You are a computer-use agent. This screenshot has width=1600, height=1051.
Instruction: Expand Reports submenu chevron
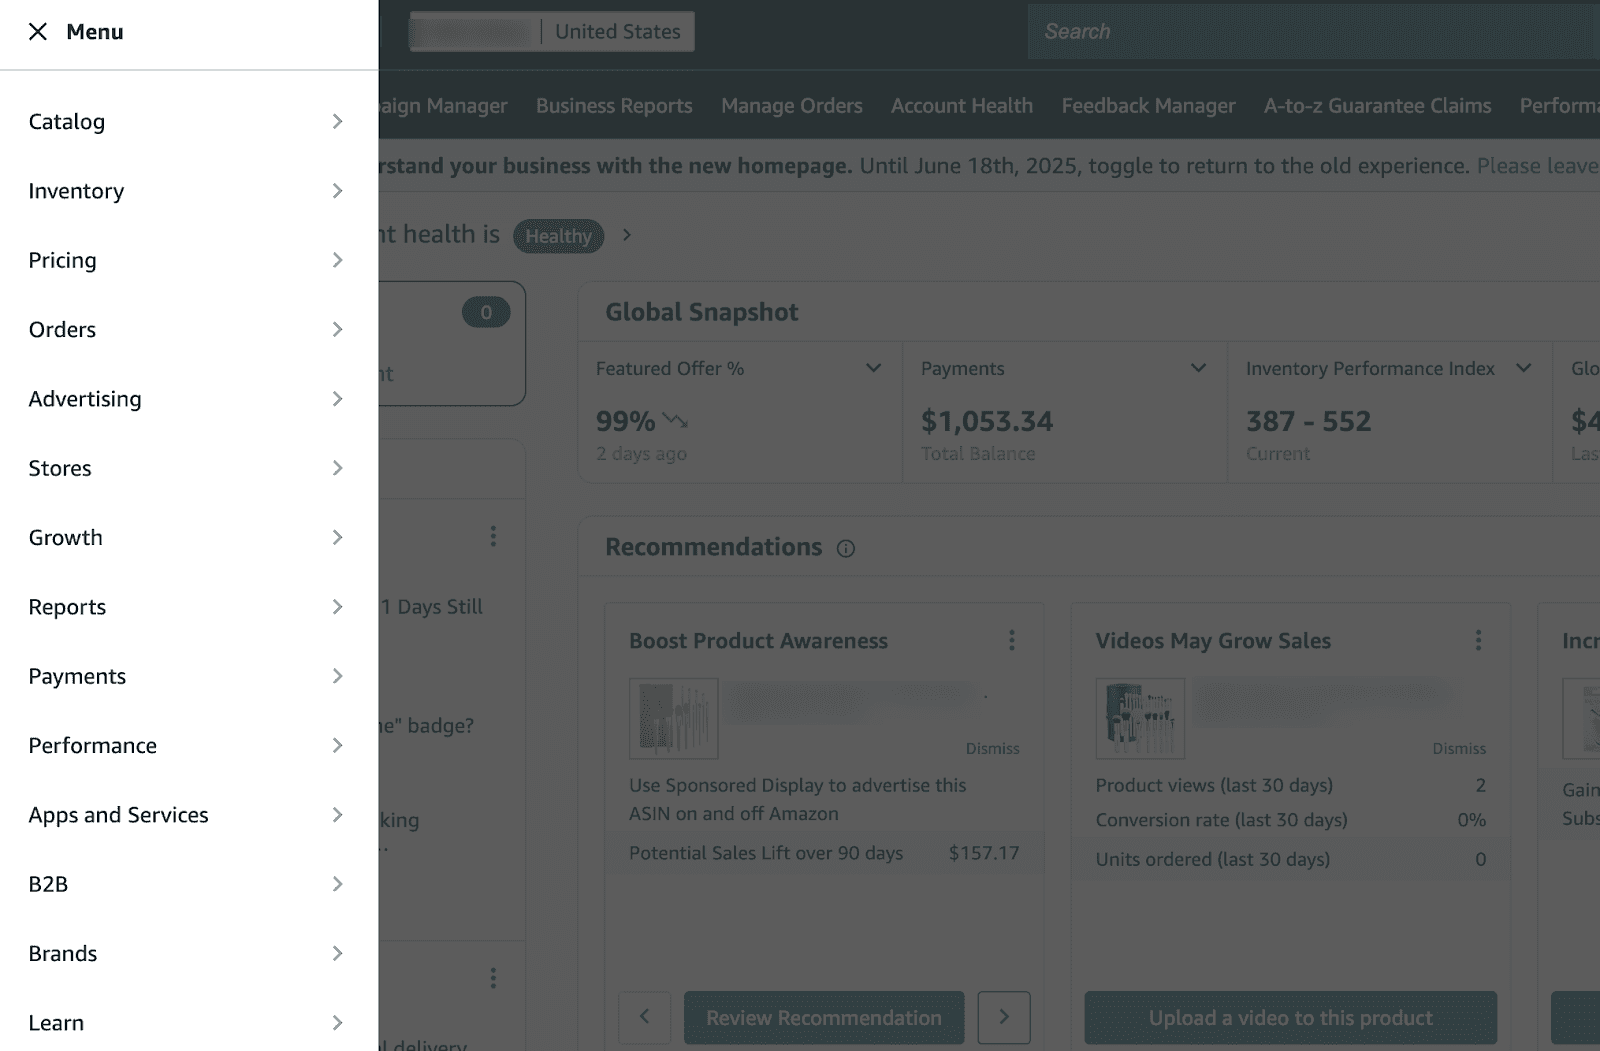coord(337,607)
